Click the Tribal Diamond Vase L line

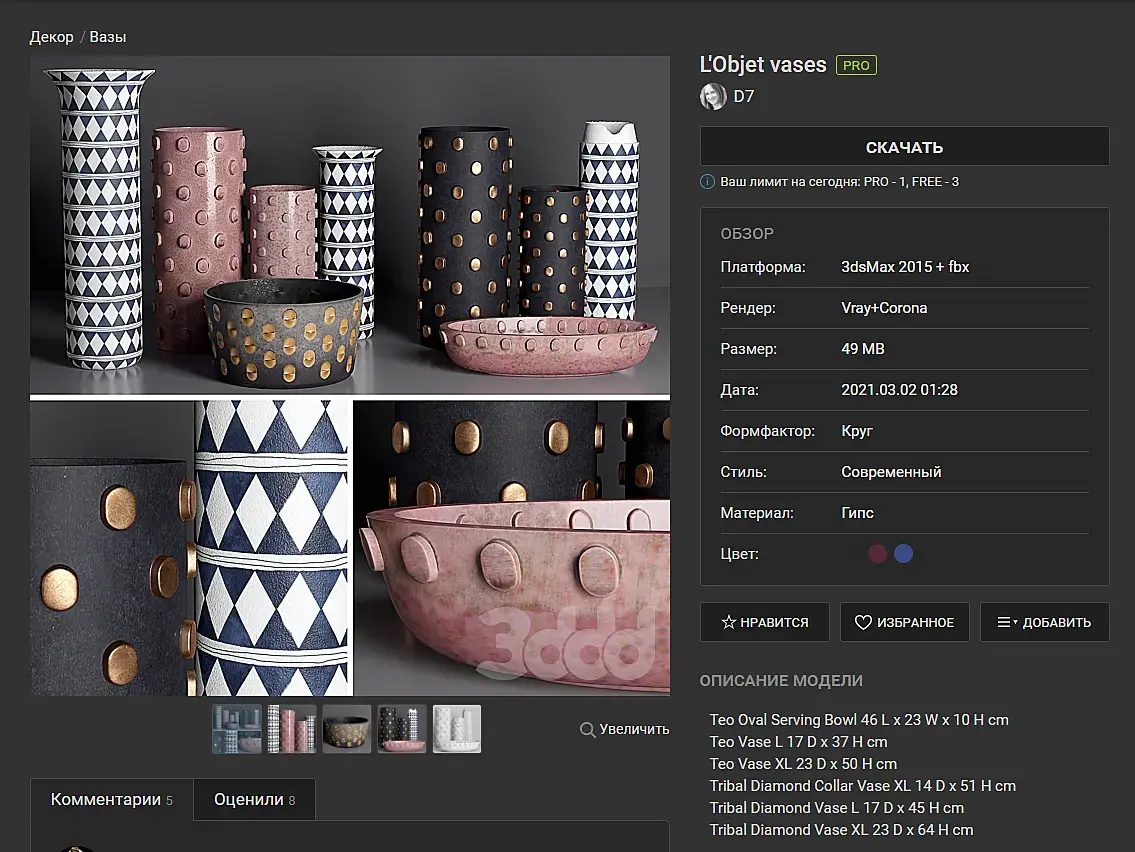point(836,808)
